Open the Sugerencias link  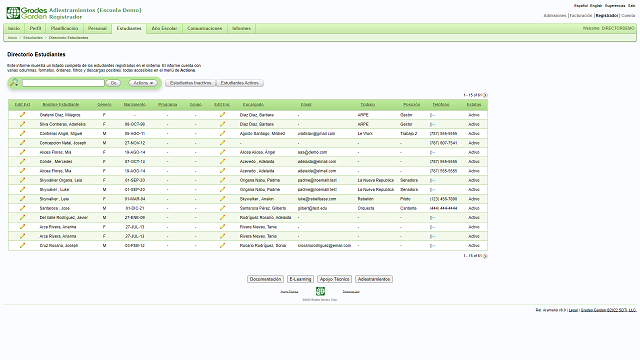point(615,6)
